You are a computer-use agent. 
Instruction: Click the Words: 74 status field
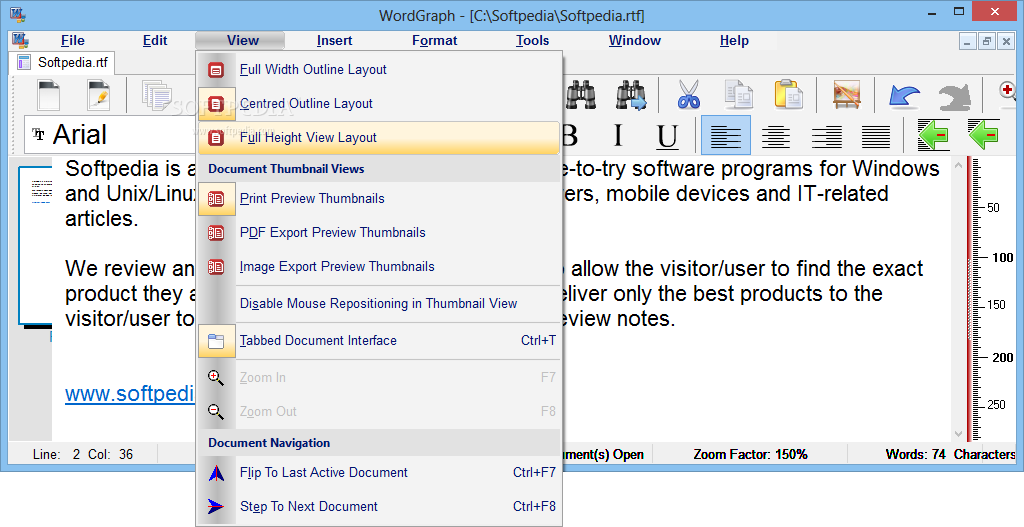[915, 454]
